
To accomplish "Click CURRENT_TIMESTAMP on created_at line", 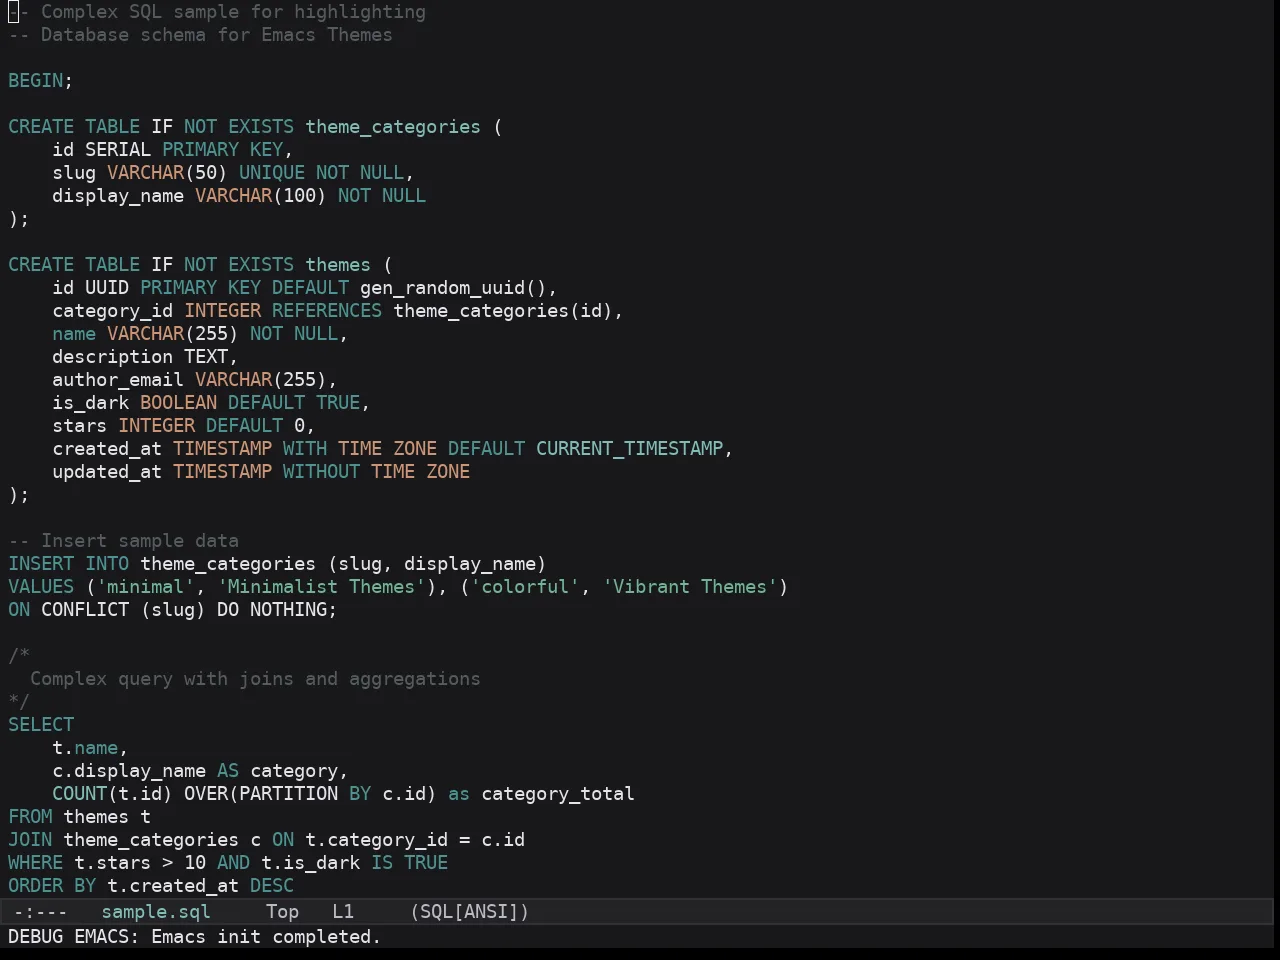I will [x=629, y=449].
